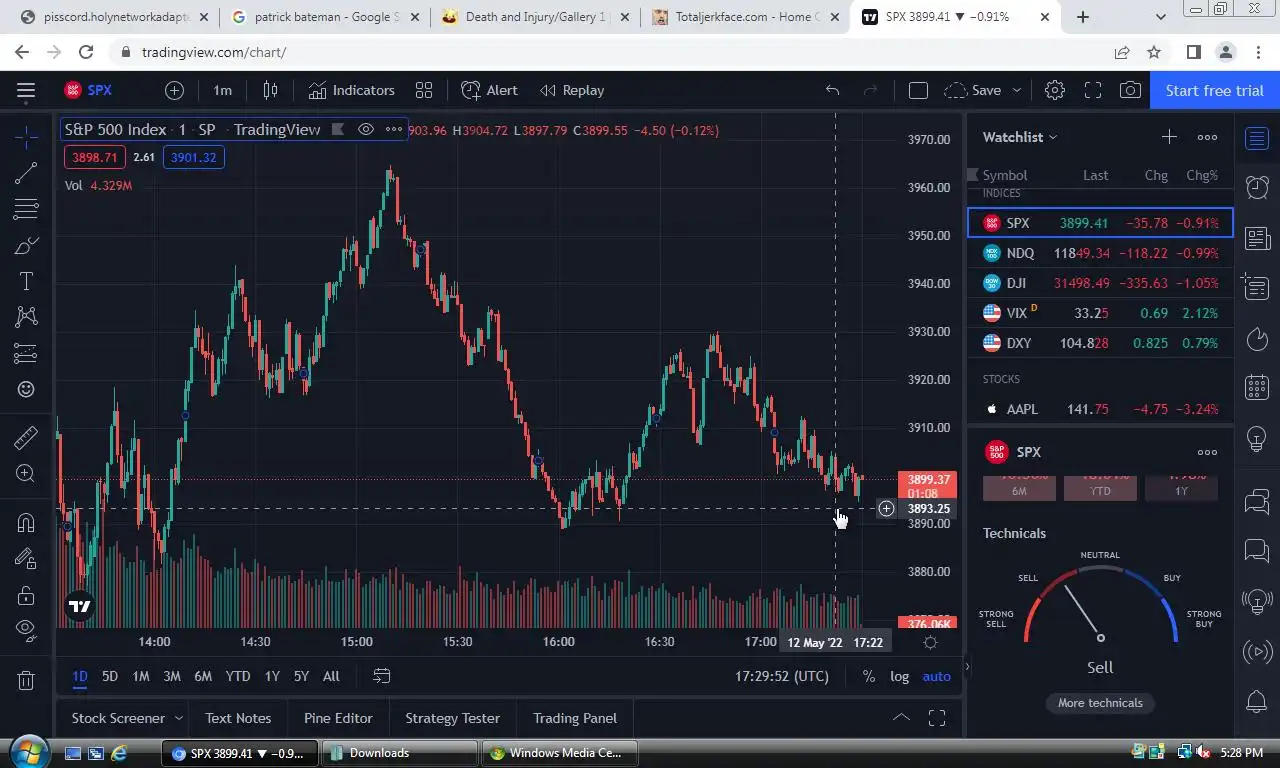
Task: Toggle auto scale mode
Action: click(x=937, y=676)
